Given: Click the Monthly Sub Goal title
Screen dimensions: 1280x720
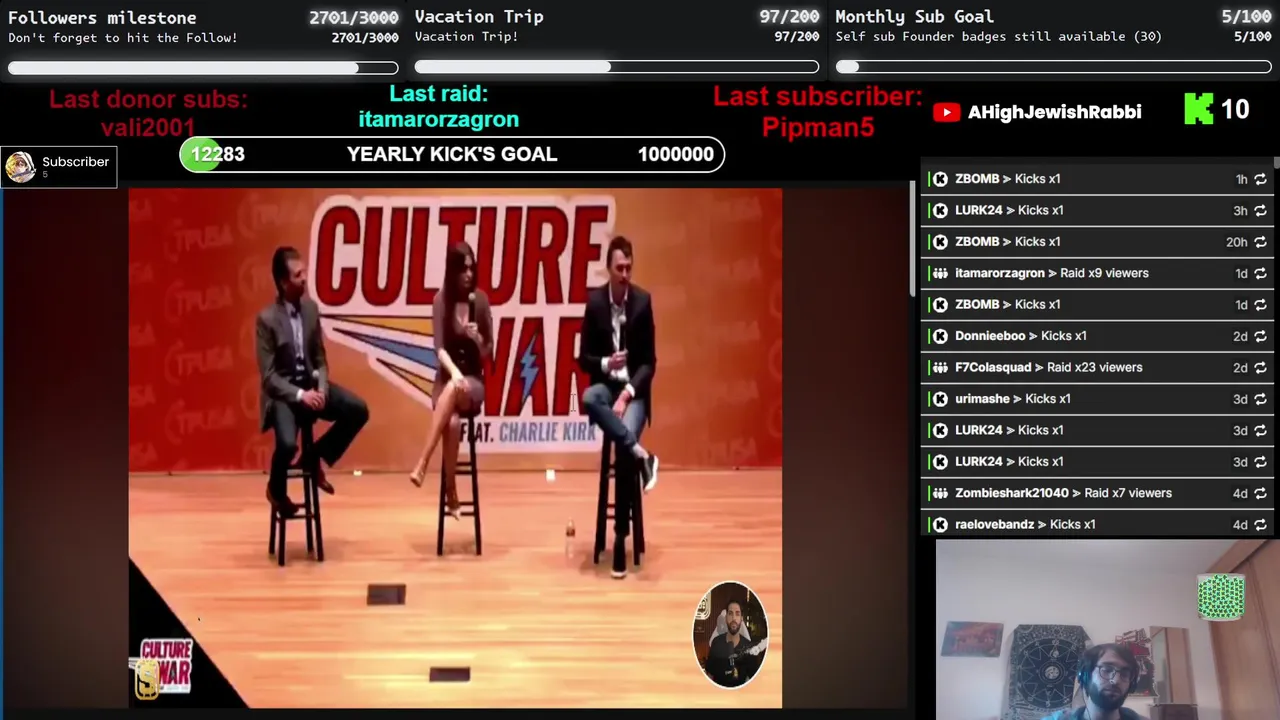Looking at the screenshot, I should [914, 16].
